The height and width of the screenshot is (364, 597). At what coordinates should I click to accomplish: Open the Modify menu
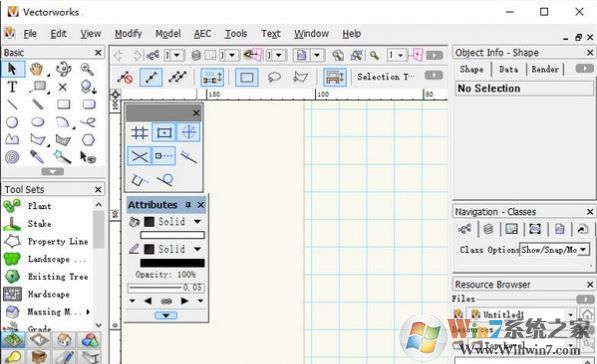point(128,34)
